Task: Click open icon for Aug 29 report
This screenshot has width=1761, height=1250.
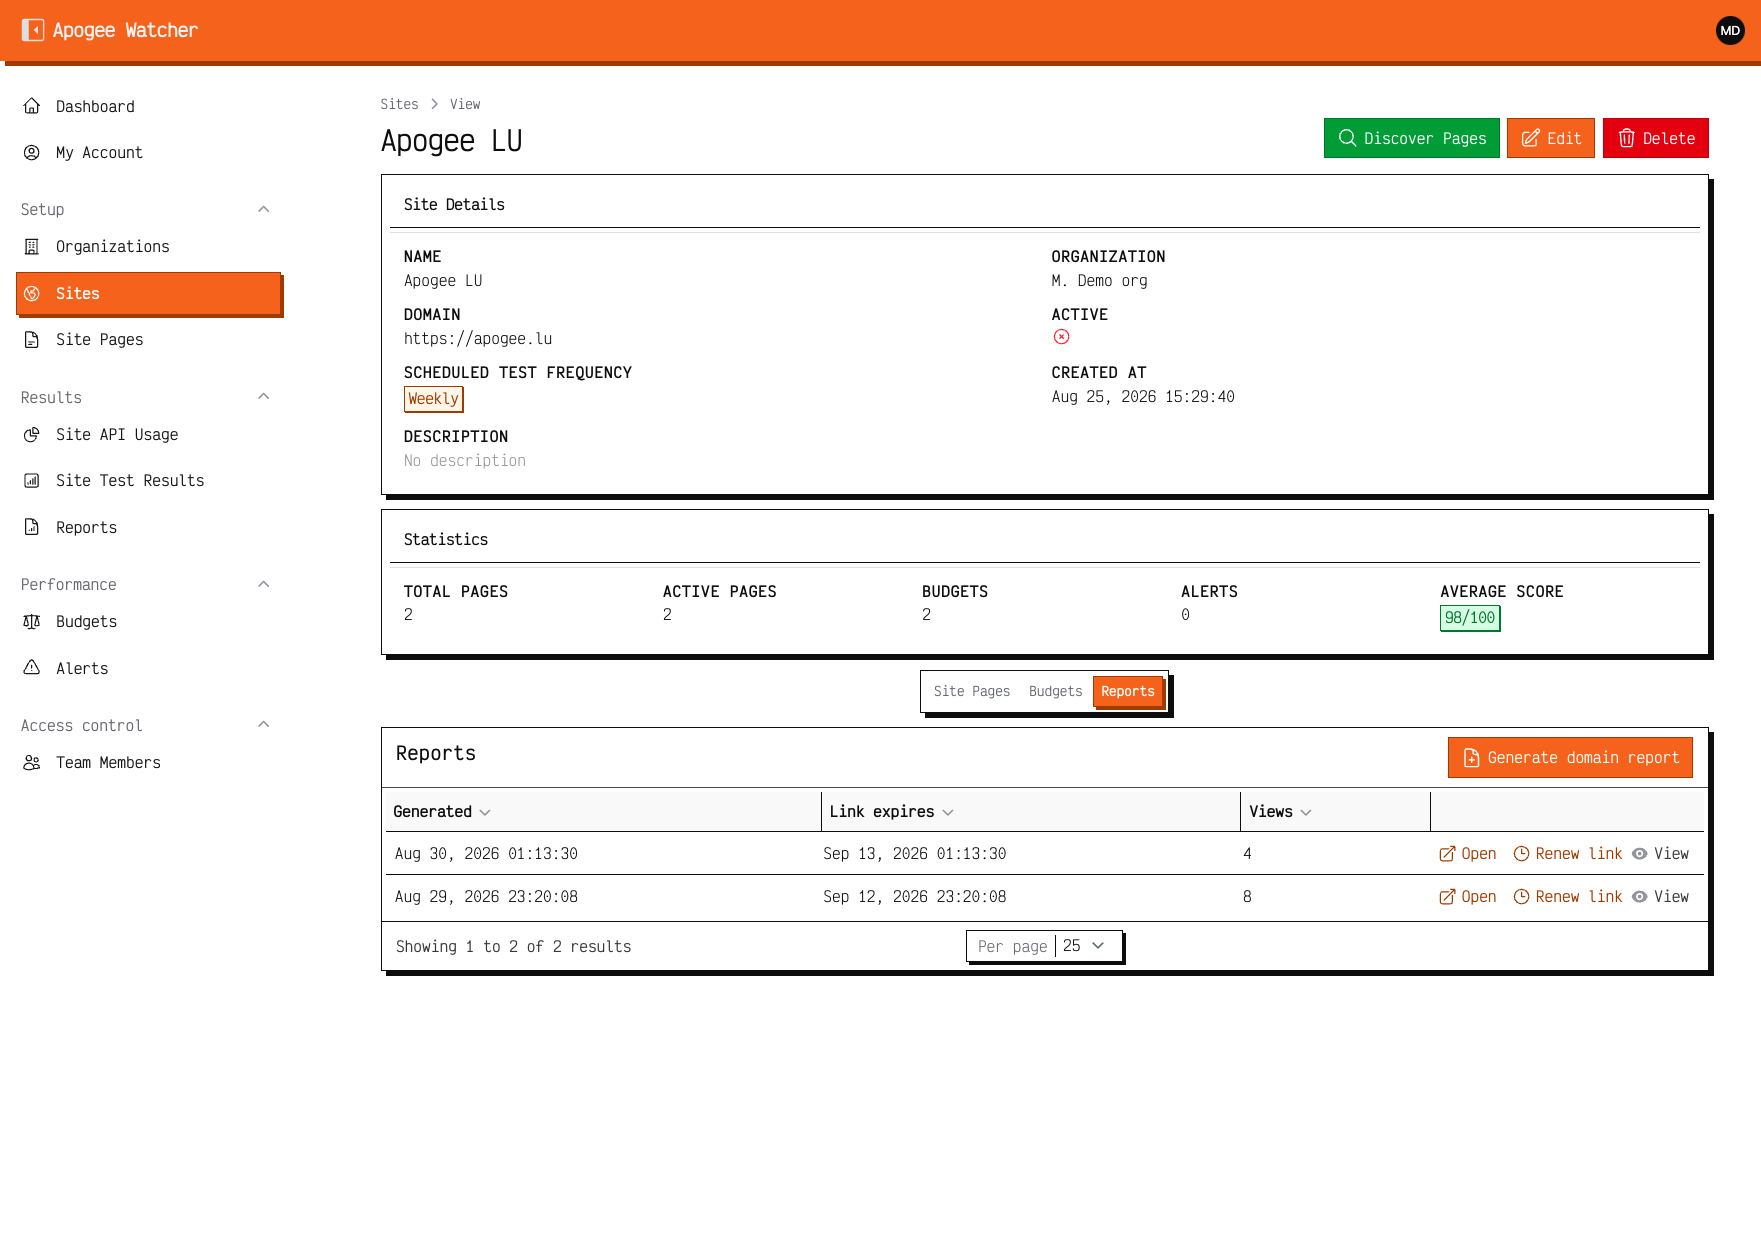Action: [x=1447, y=896]
